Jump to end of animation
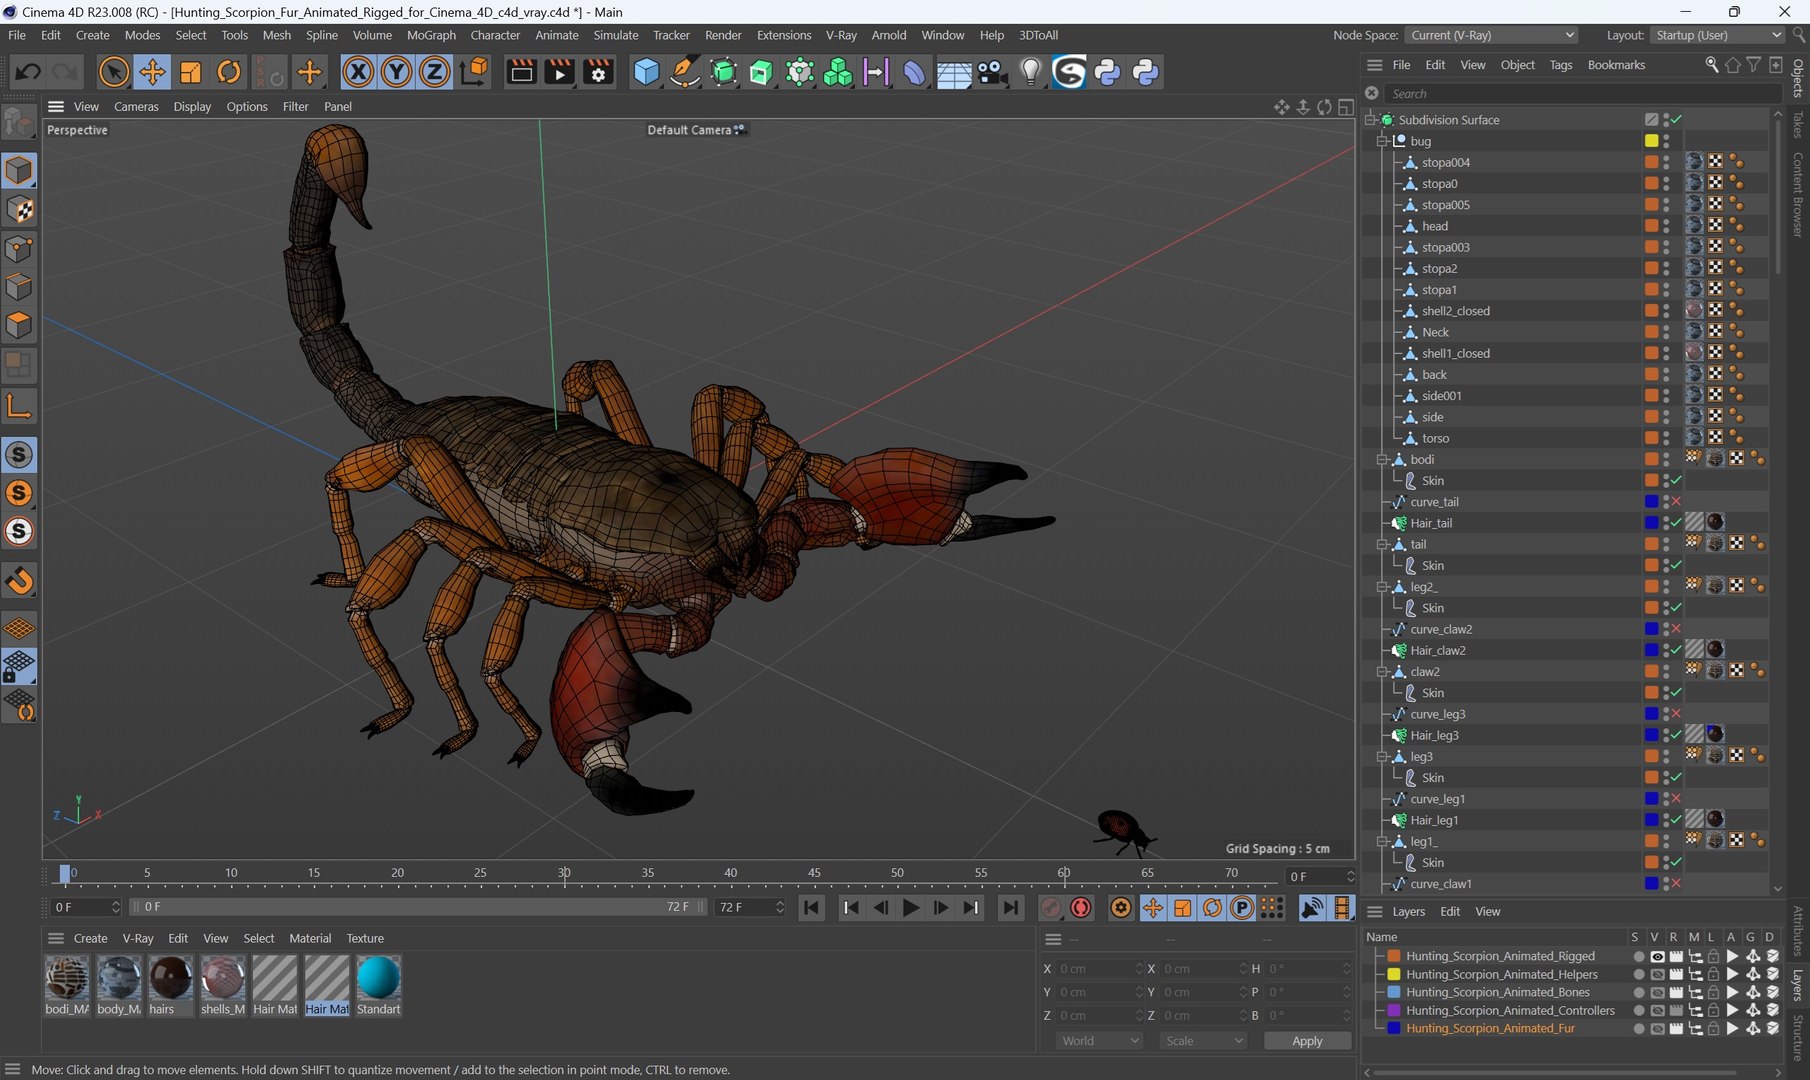 coord(1011,908)
